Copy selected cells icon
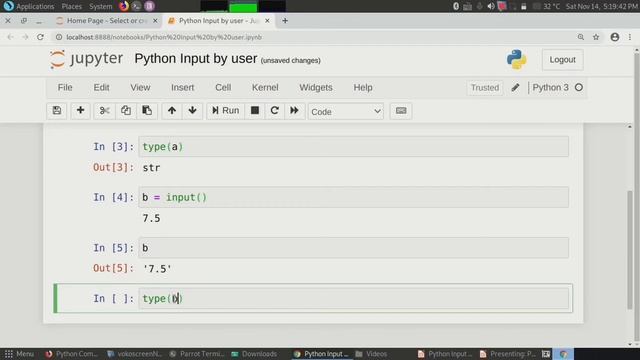The width and height of the screenshot is (640, 360). pyautogui.click(x=126, y=111)
